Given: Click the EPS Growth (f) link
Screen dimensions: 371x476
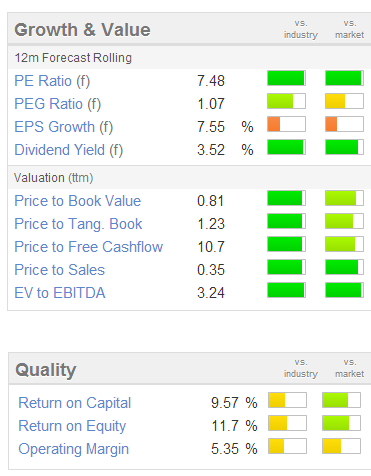Looking at the screenshot, I should pyautogui.click(x=63, y=127).
